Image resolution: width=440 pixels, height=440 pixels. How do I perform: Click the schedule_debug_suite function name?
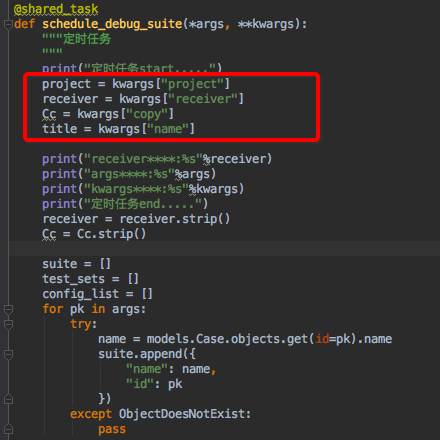[x=112, y=24]
